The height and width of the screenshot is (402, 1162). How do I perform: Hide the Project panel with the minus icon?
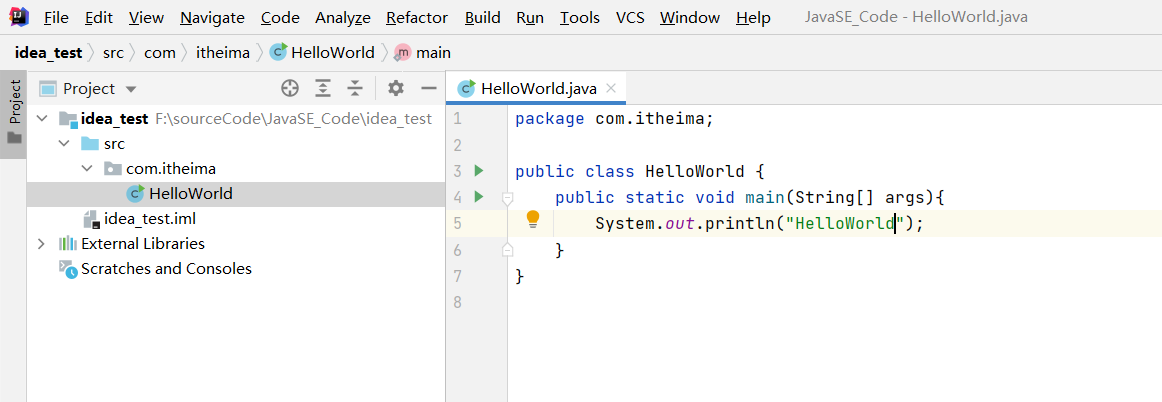click(x=428, y=88)
